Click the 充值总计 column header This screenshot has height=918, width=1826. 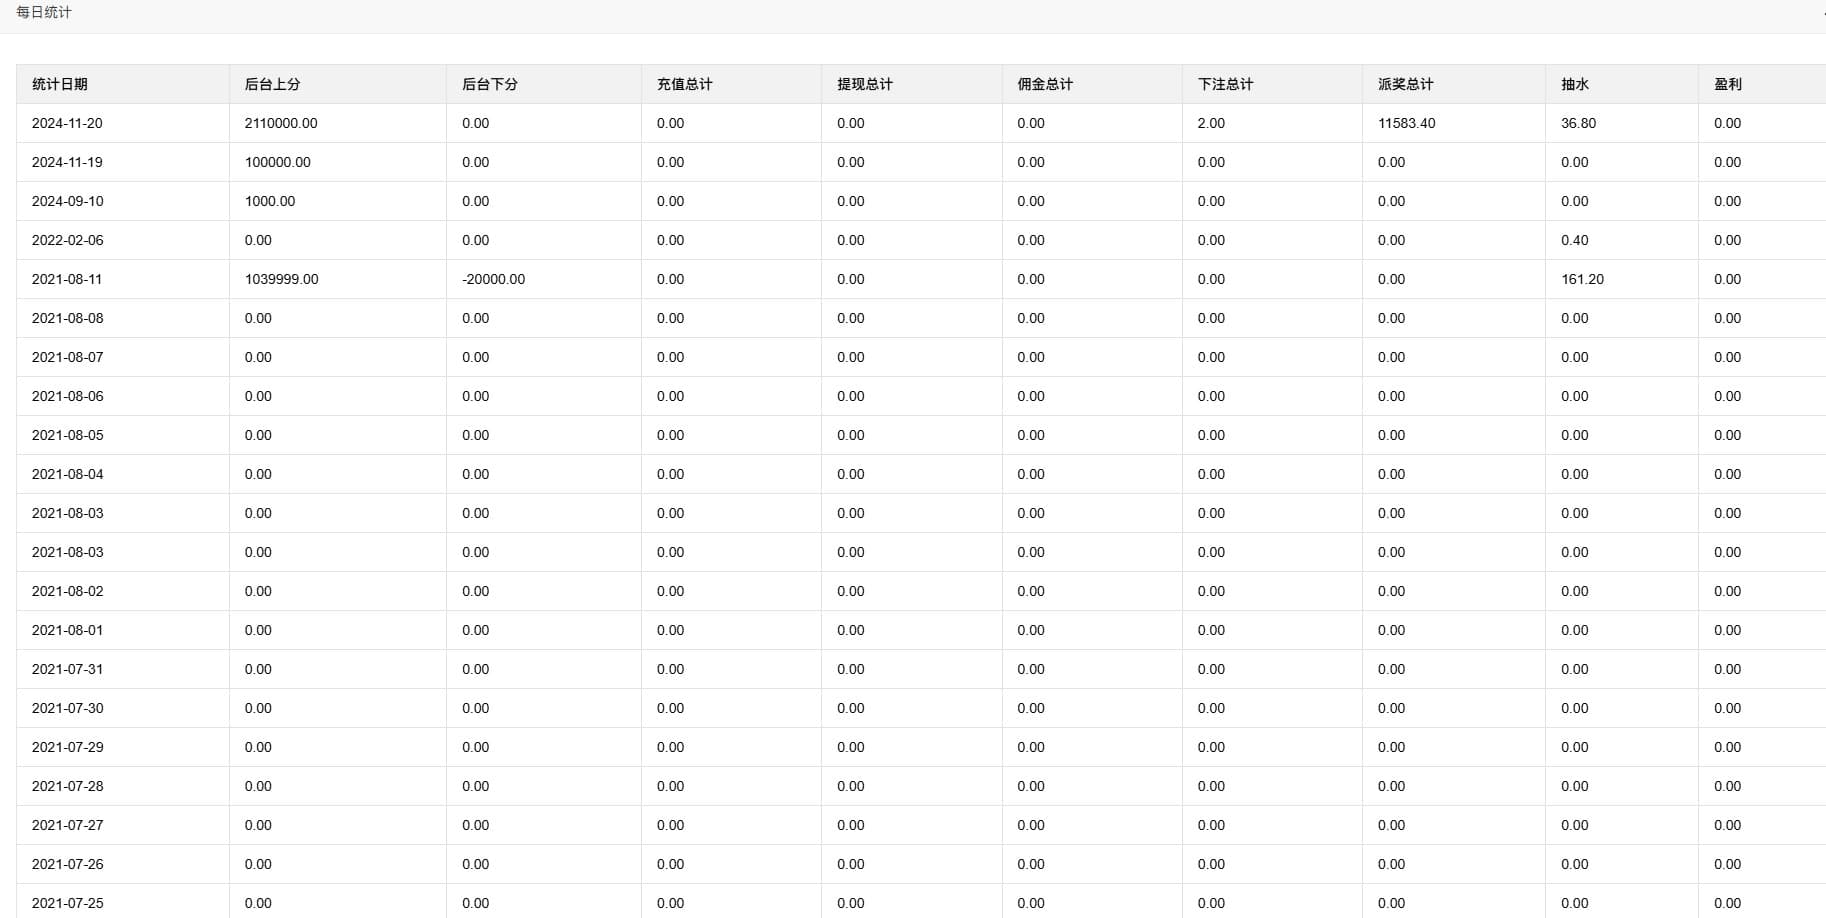click(x=685, y=84)
